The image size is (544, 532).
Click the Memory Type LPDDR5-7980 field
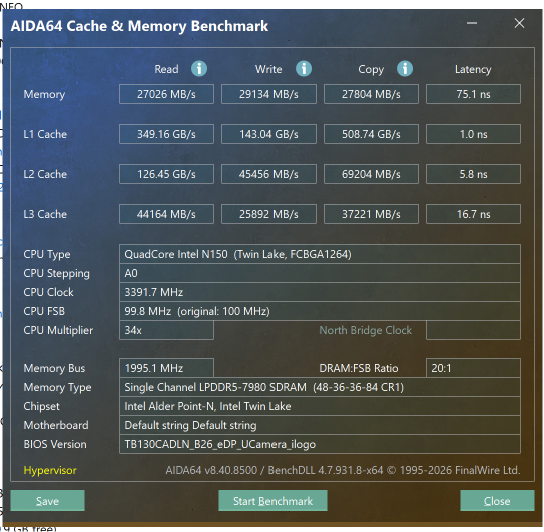click(320, 387)
